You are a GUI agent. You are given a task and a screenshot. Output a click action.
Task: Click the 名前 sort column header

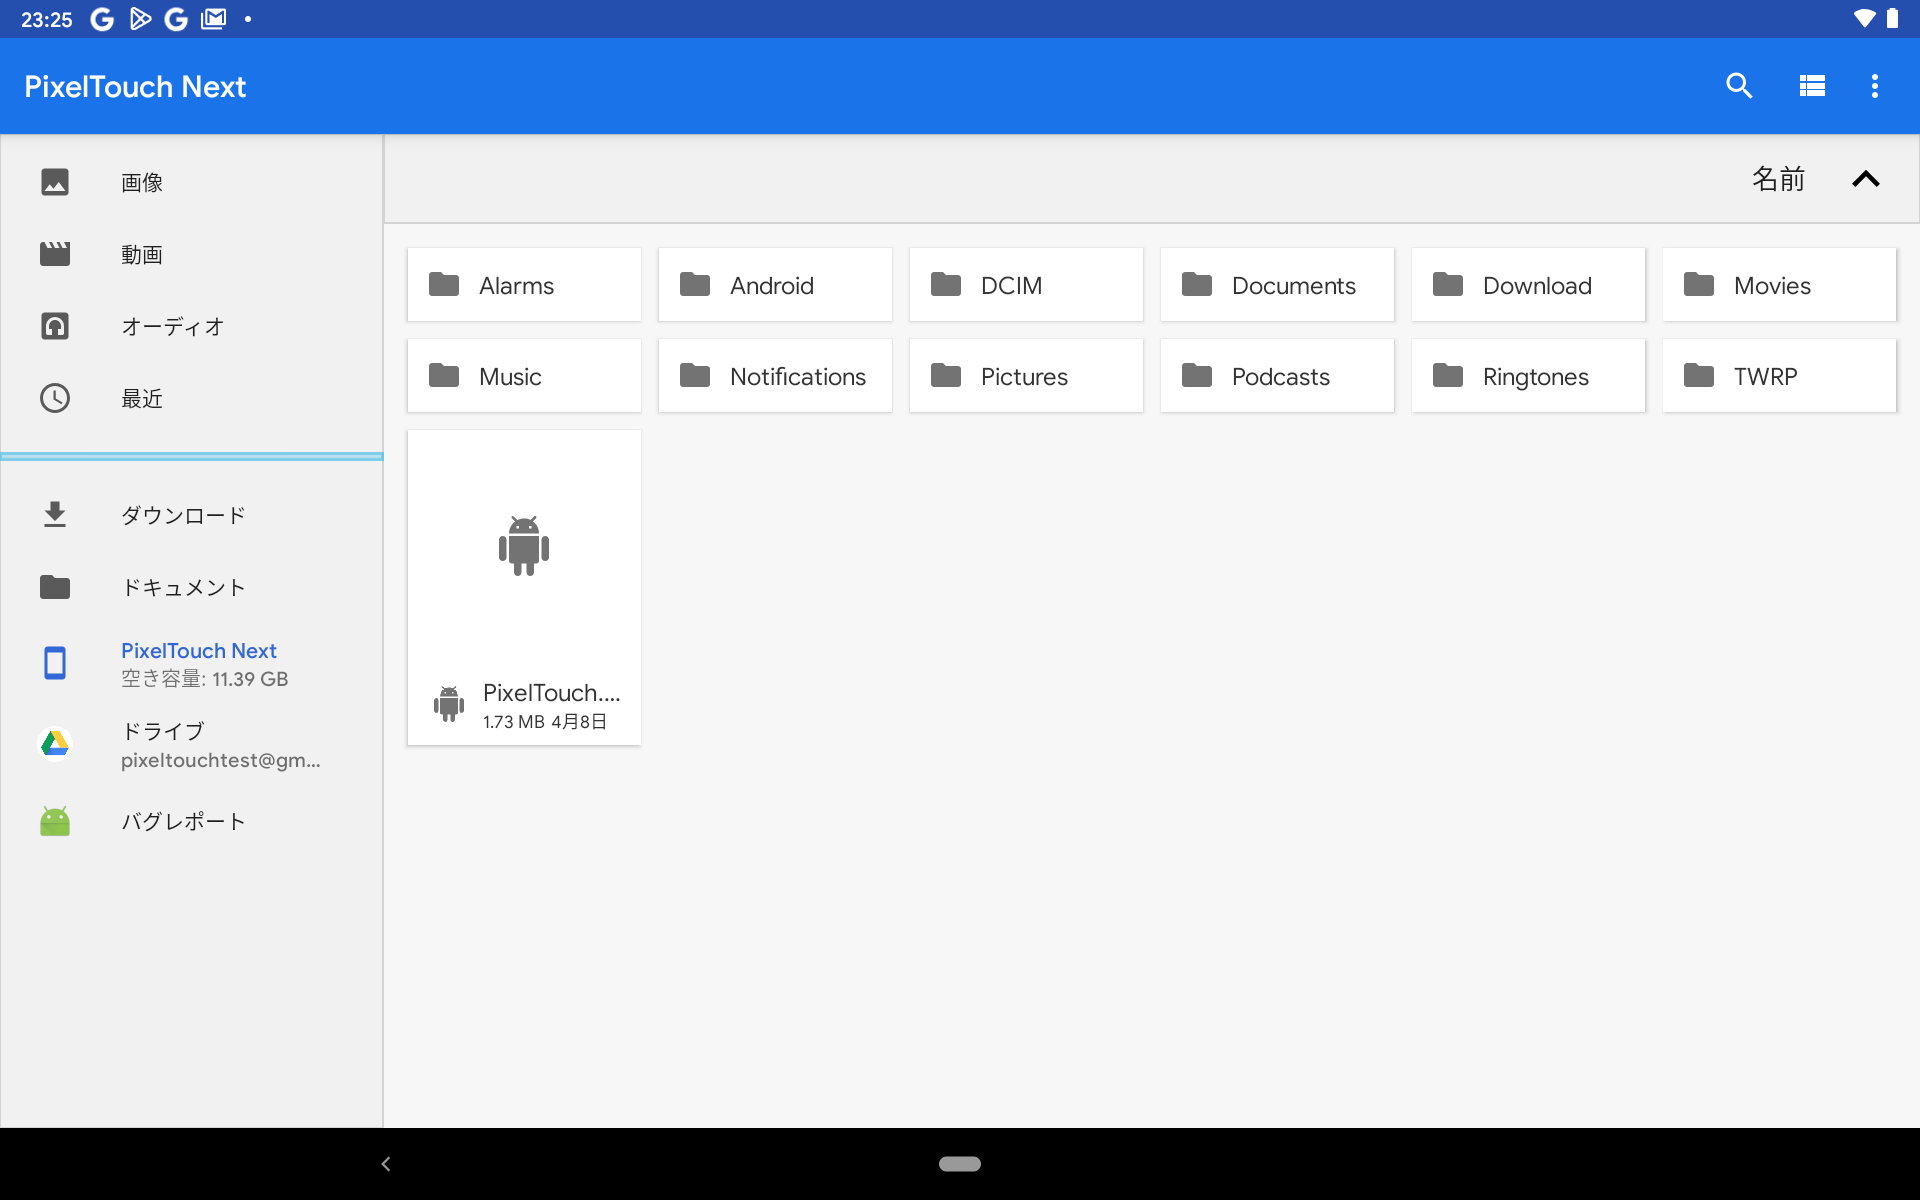coord(1778,179)
